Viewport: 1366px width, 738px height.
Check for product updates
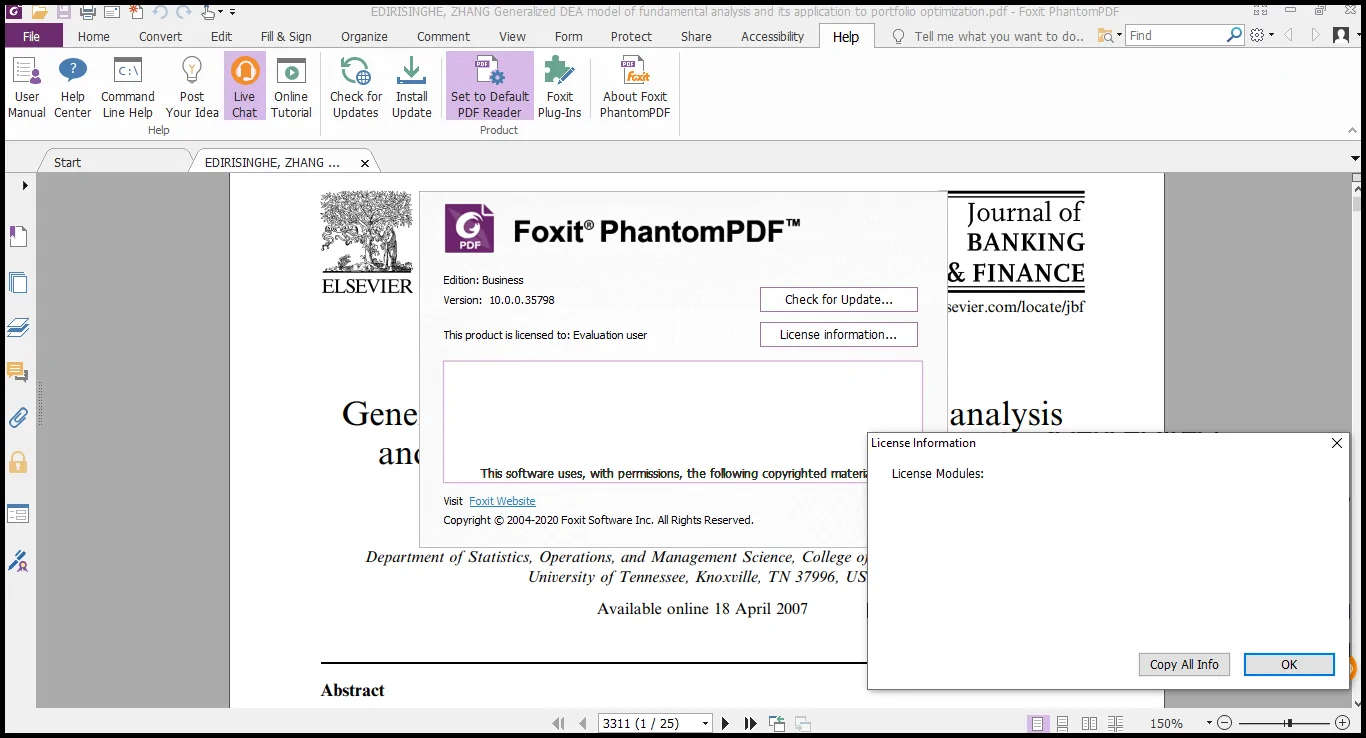coord(355,86)
